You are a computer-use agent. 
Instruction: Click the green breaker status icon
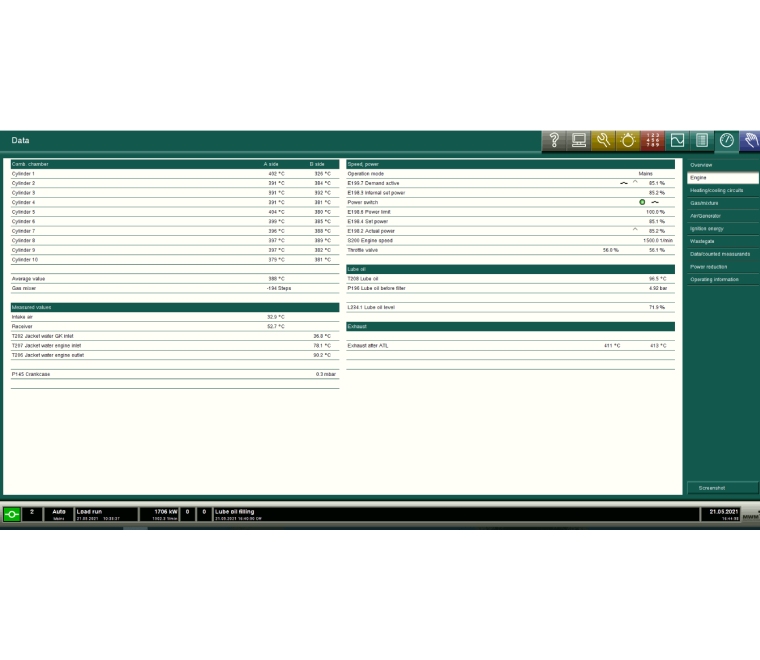tap(12, 514)
